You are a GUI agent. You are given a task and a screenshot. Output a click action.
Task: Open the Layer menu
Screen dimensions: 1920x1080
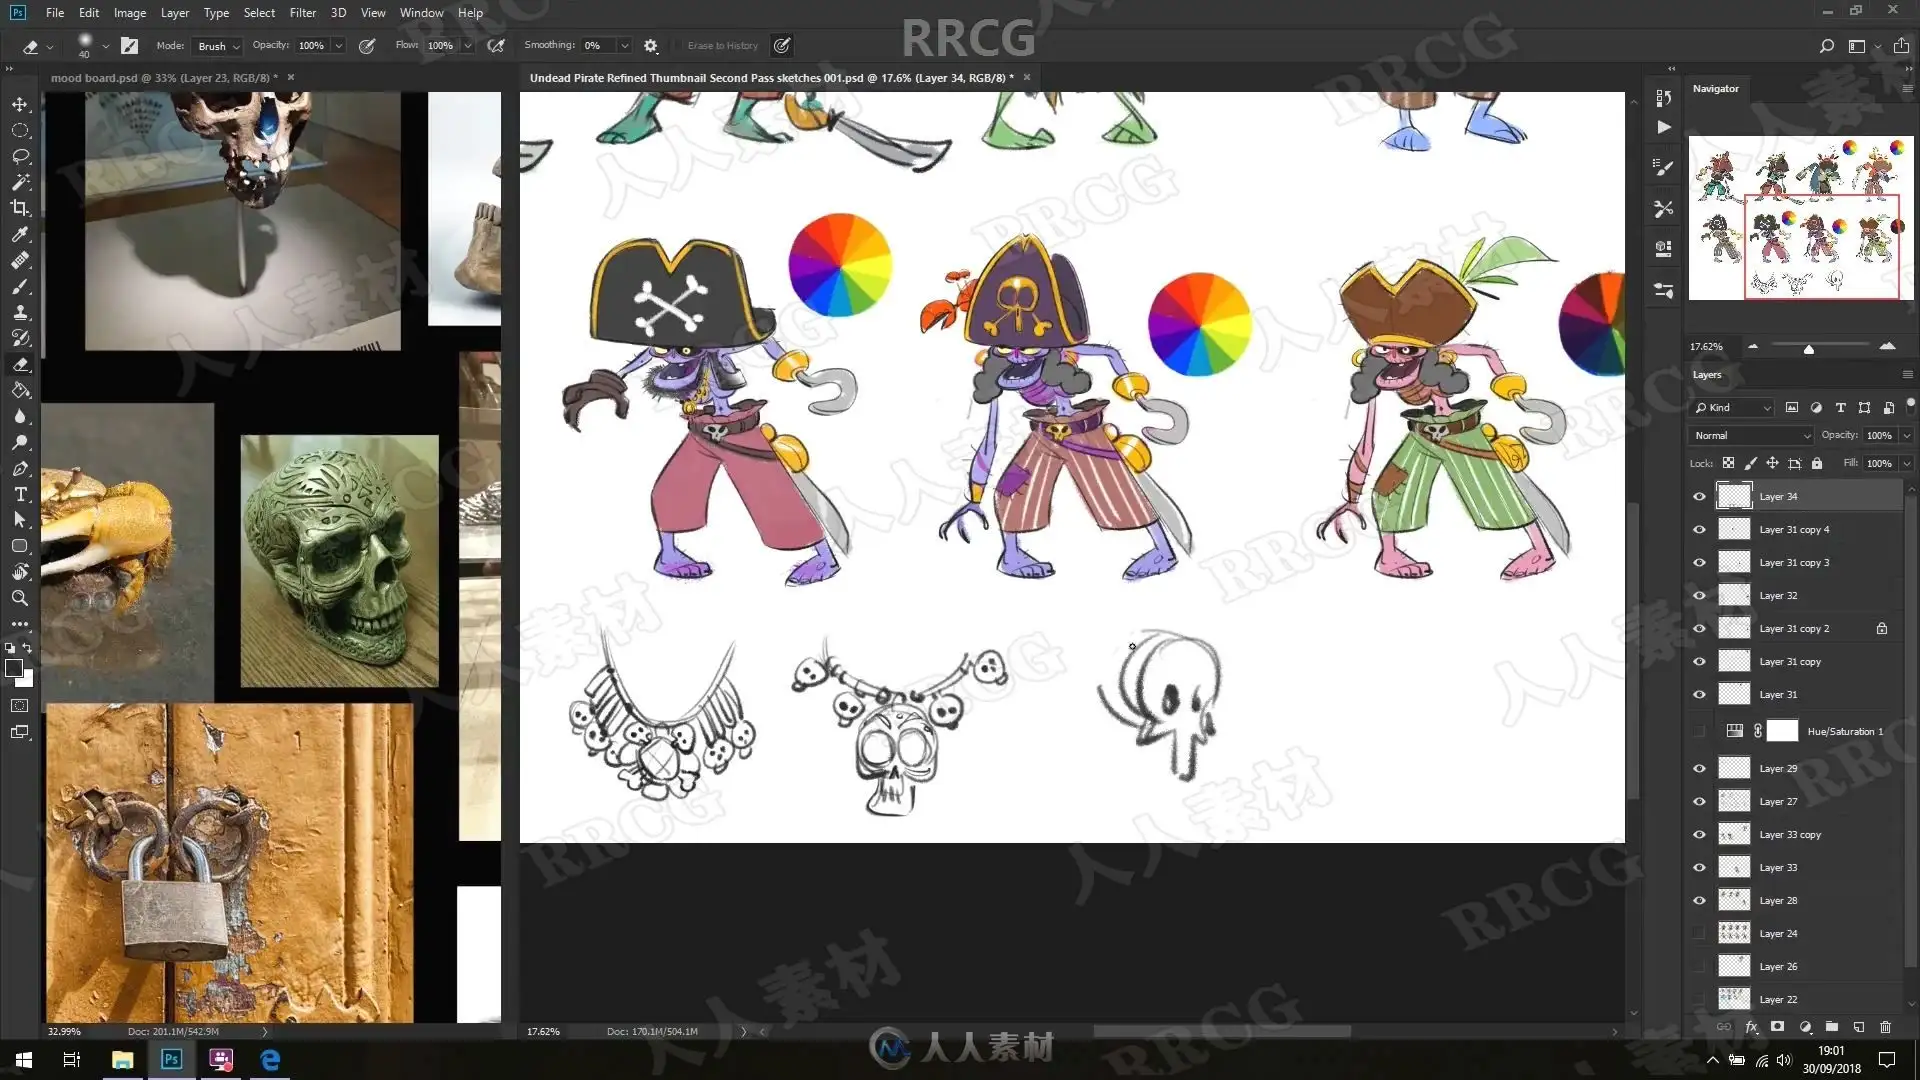coord(175,13)
